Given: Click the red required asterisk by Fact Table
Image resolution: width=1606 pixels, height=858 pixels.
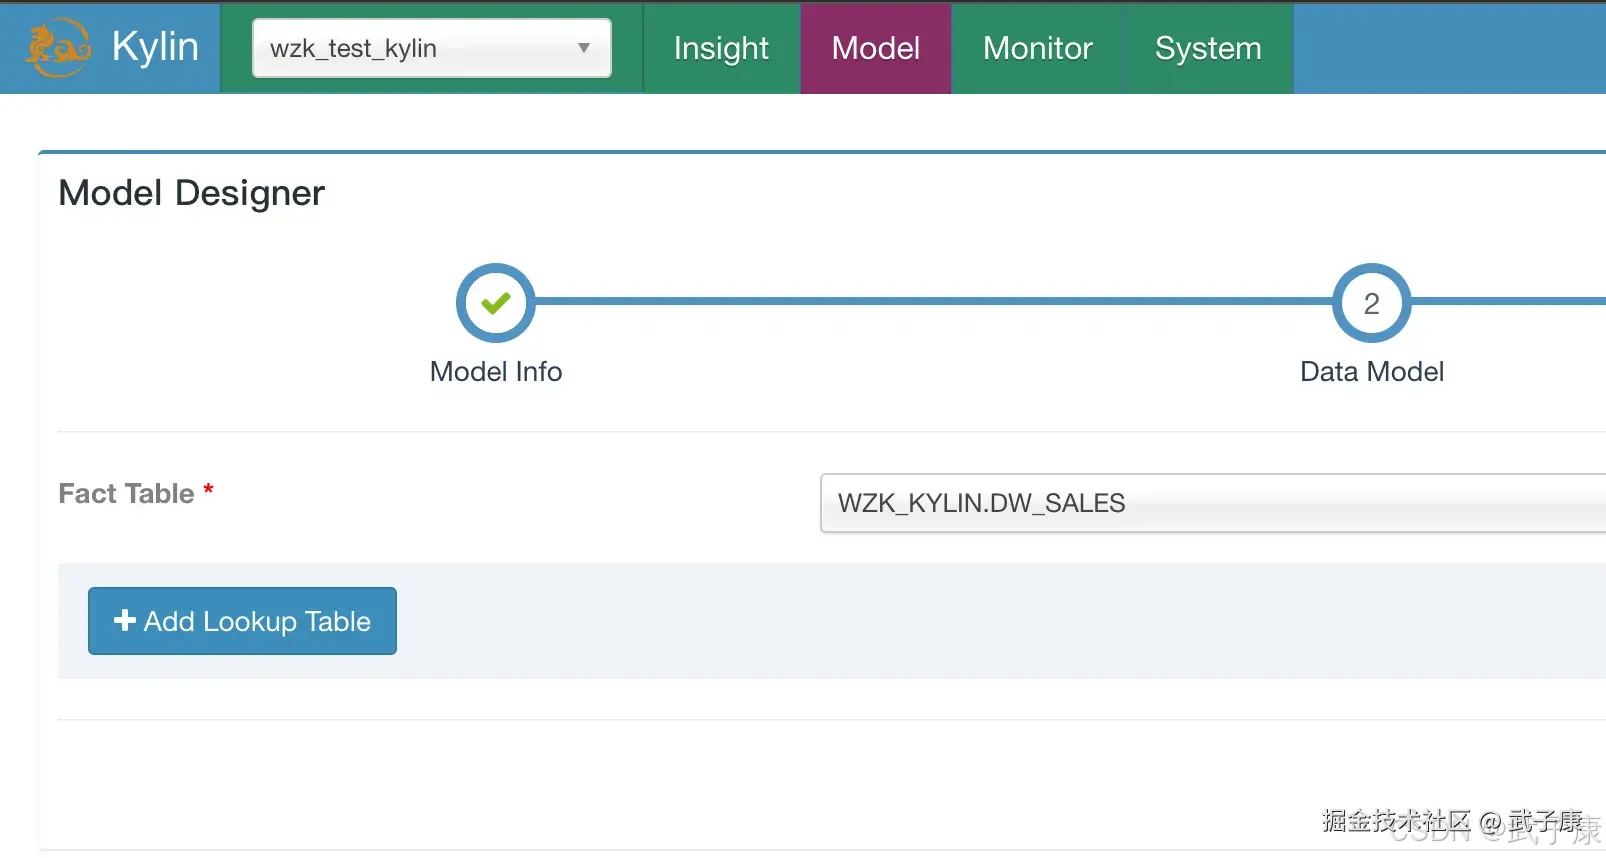Looking at the screenshot, I should [x=209, y=490].
